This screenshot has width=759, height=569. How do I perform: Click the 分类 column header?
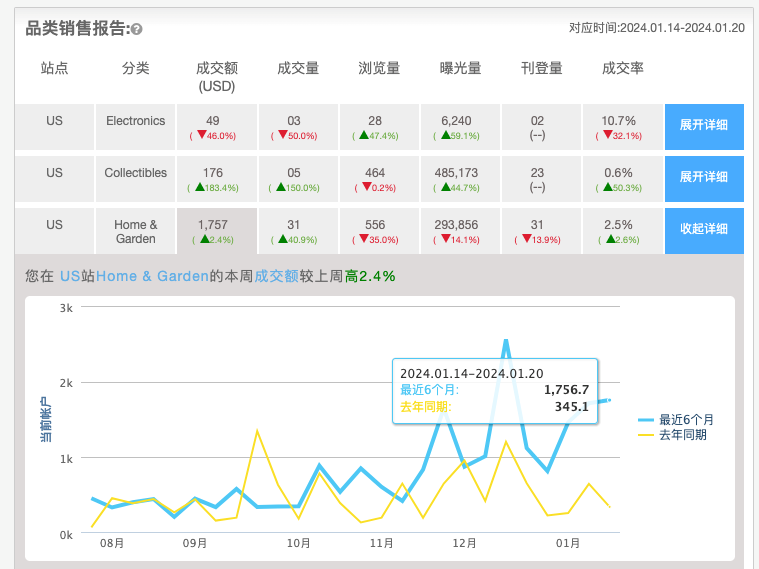point(136,68)
